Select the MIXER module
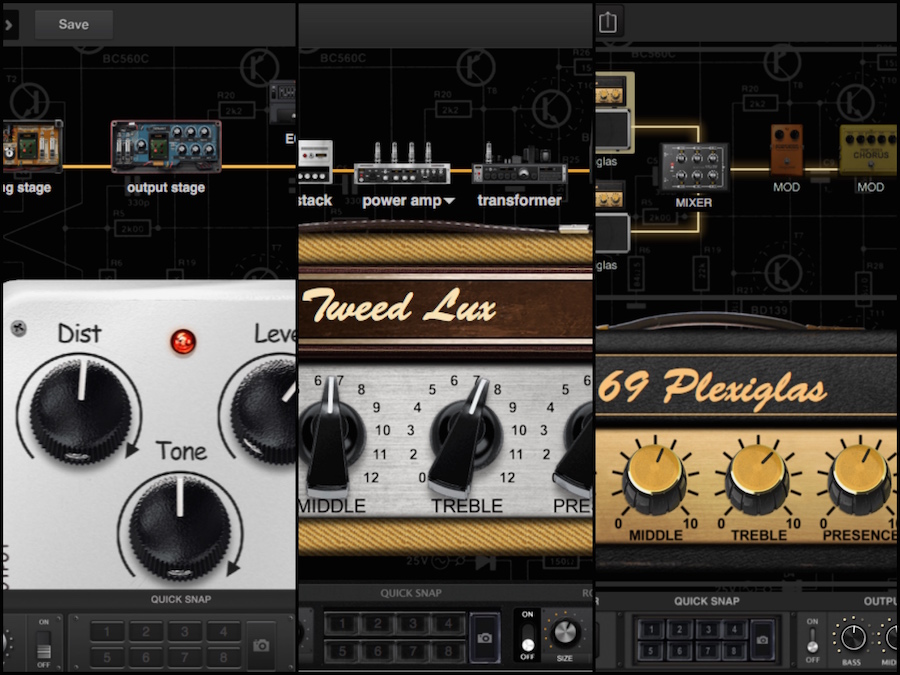This screenshot has width=900, height=675. pos(695,167)
